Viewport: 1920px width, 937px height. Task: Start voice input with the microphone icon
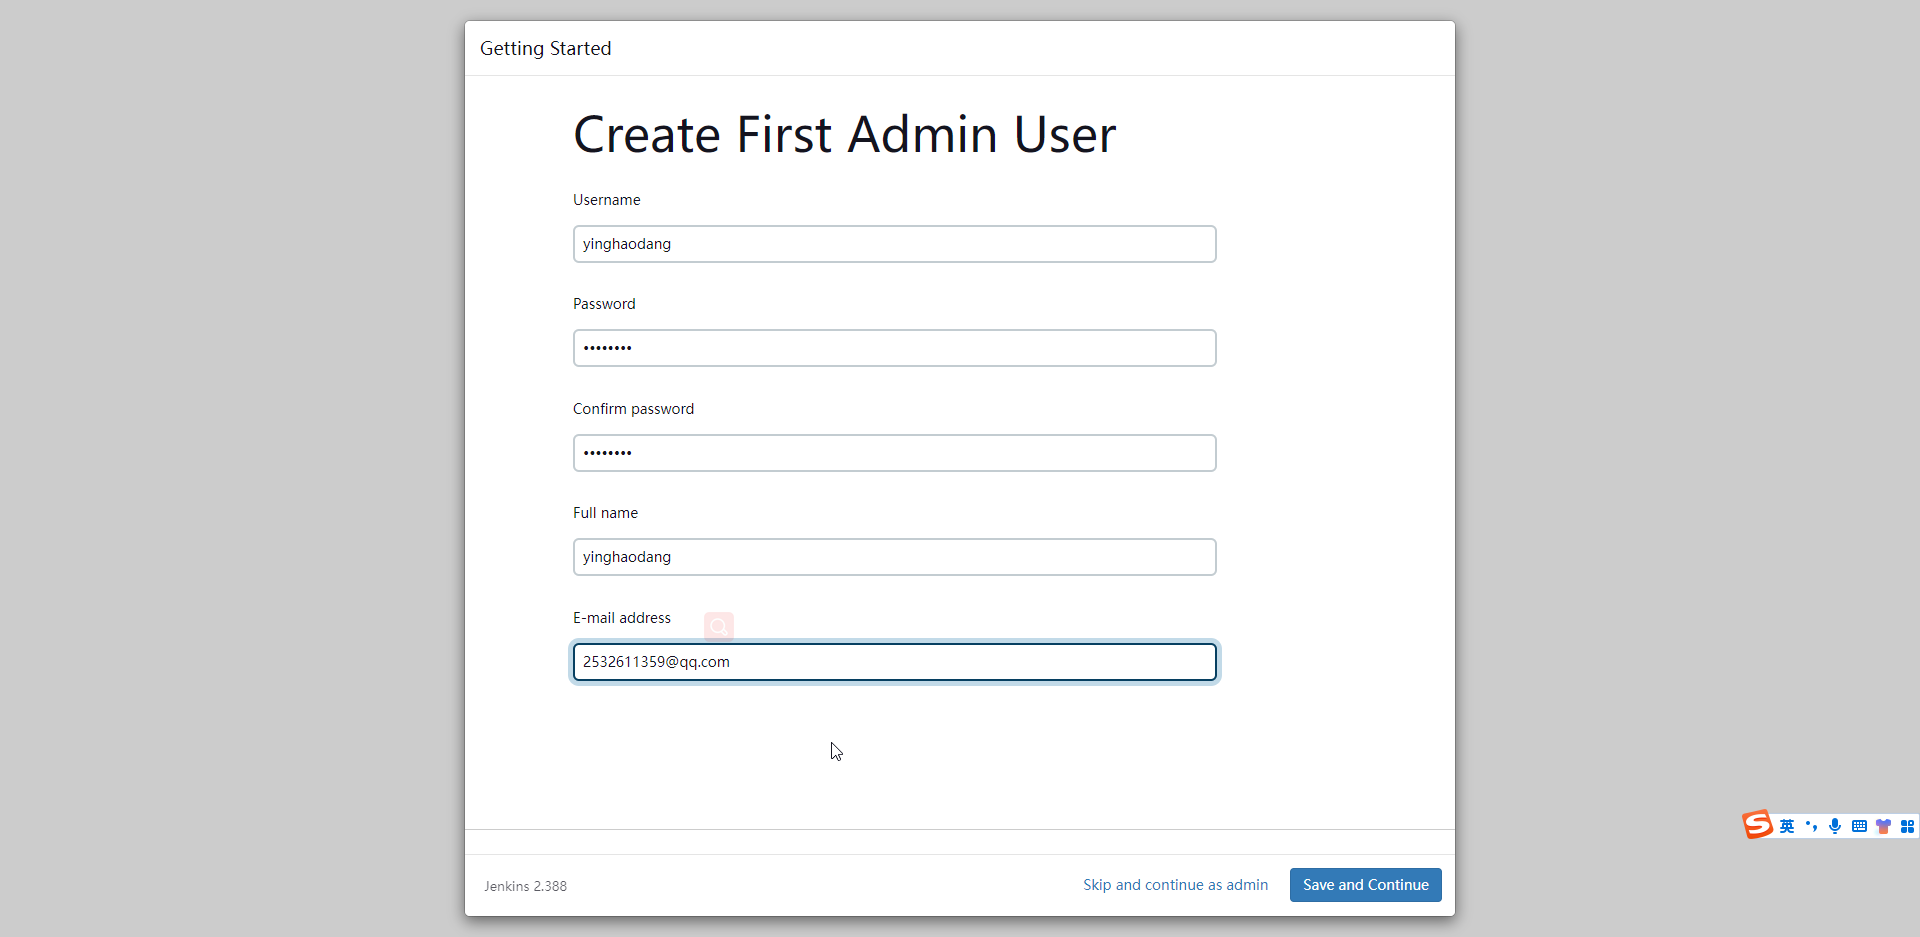tap(1835, 826)
